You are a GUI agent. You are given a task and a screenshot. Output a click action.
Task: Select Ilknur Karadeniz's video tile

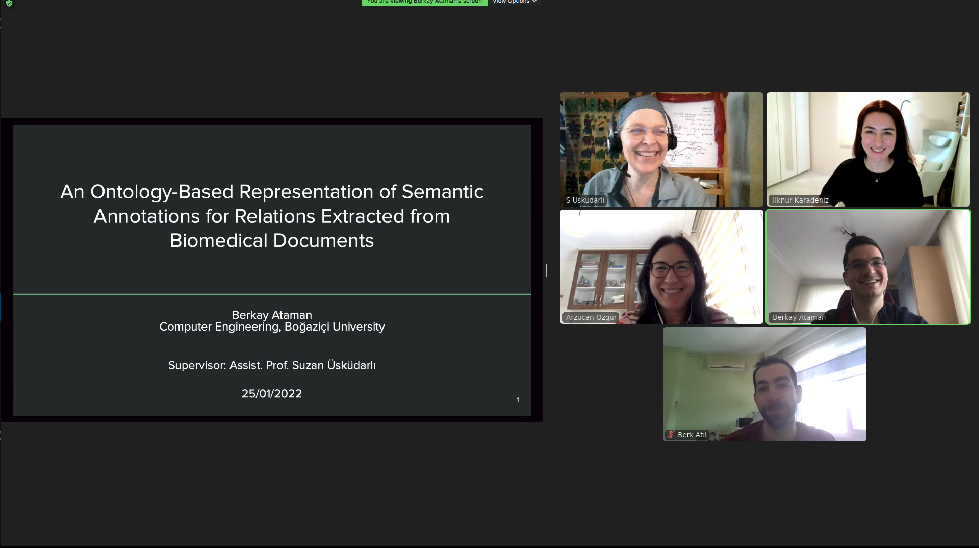(868, 149)
